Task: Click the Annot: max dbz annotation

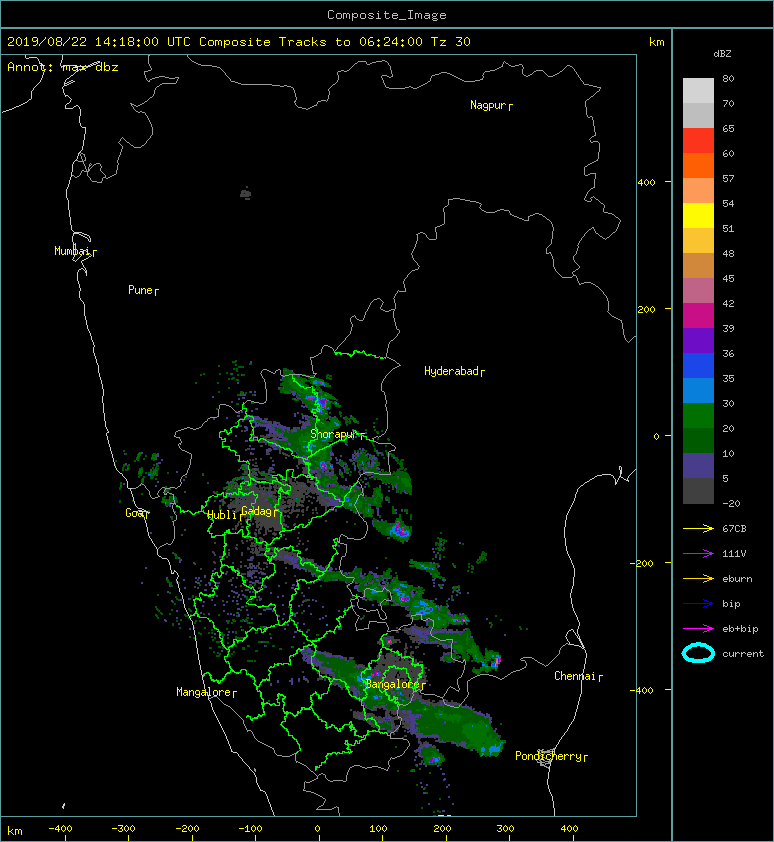Action: [x=62, y=67]
